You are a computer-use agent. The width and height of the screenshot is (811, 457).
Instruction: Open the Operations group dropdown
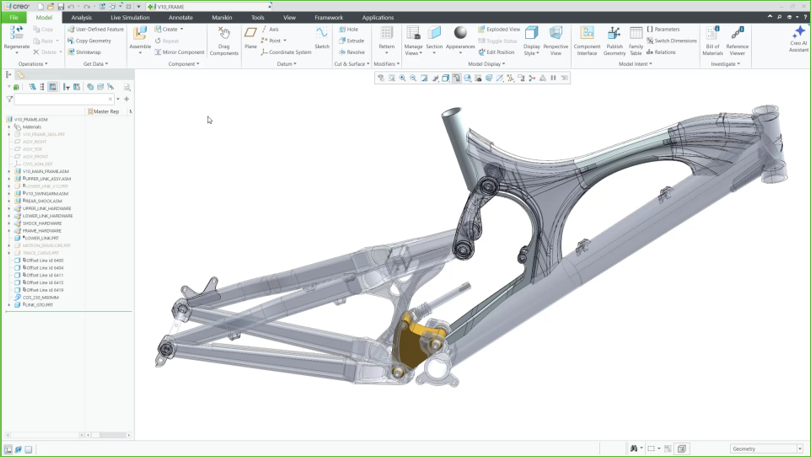pos(33,64)
